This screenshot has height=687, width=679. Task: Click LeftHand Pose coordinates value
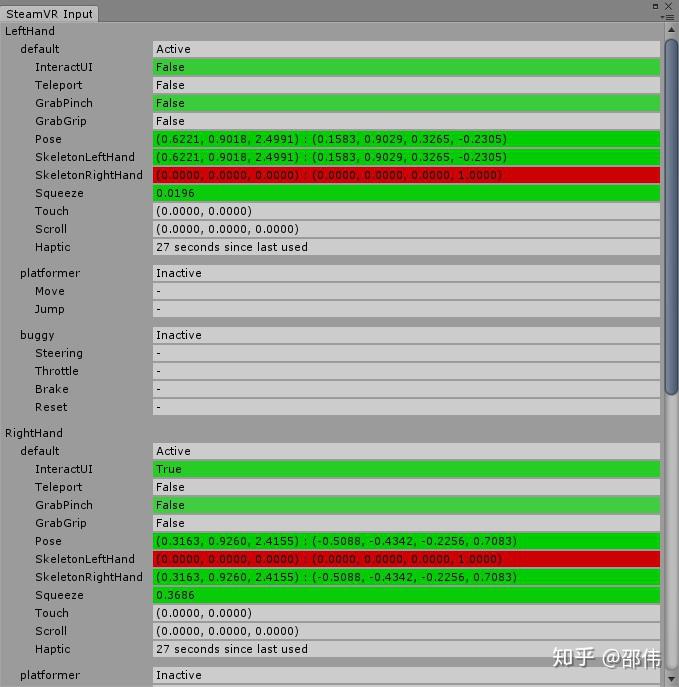click(406, 139)
